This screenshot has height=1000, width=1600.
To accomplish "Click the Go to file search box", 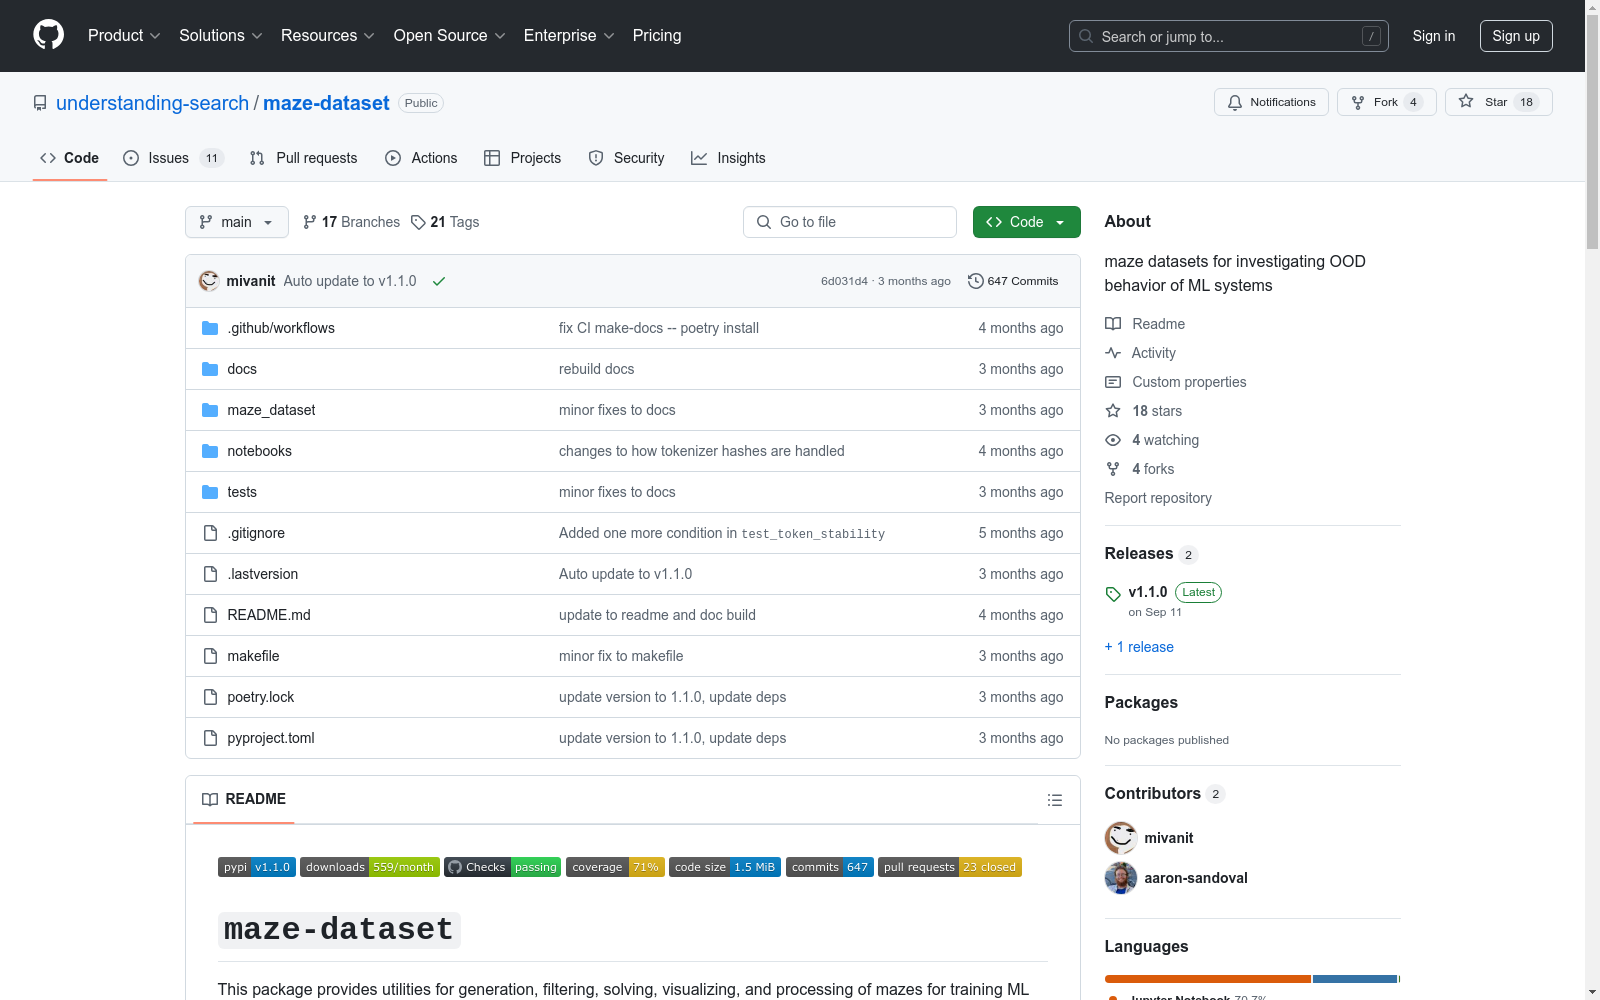I will (850, 222).
